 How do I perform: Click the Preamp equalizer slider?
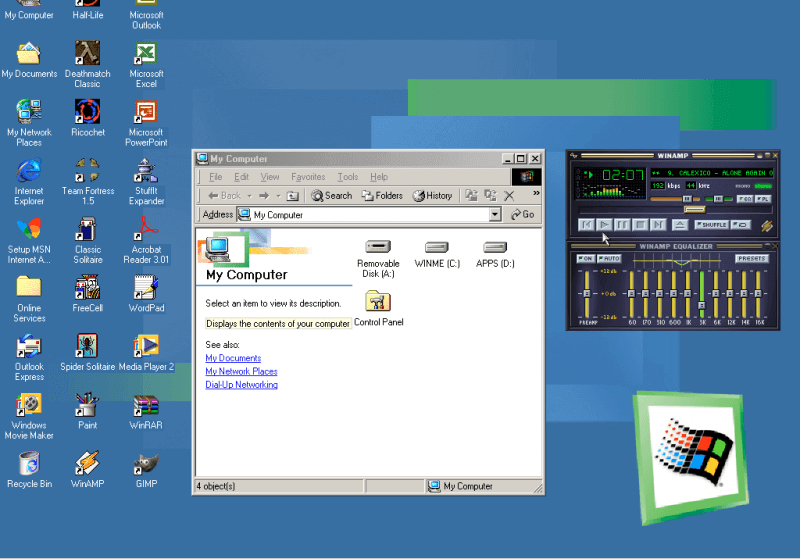[x=586, y=294]
